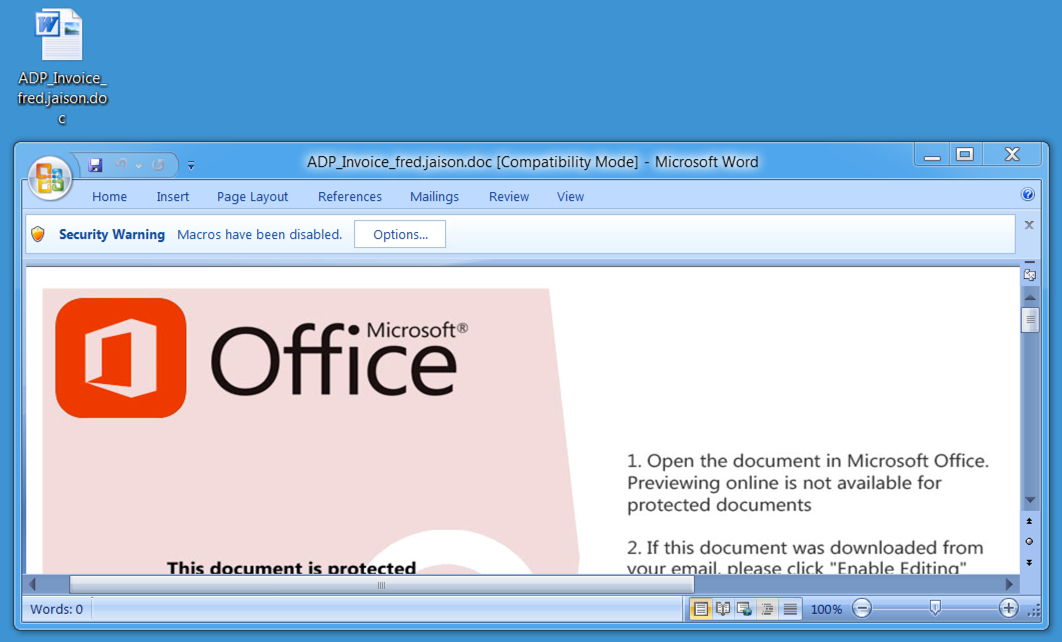1062x642 pixels.
Task: Toggle the ruler using the View Ruler icon
Action: click(x=1029, y=274)
